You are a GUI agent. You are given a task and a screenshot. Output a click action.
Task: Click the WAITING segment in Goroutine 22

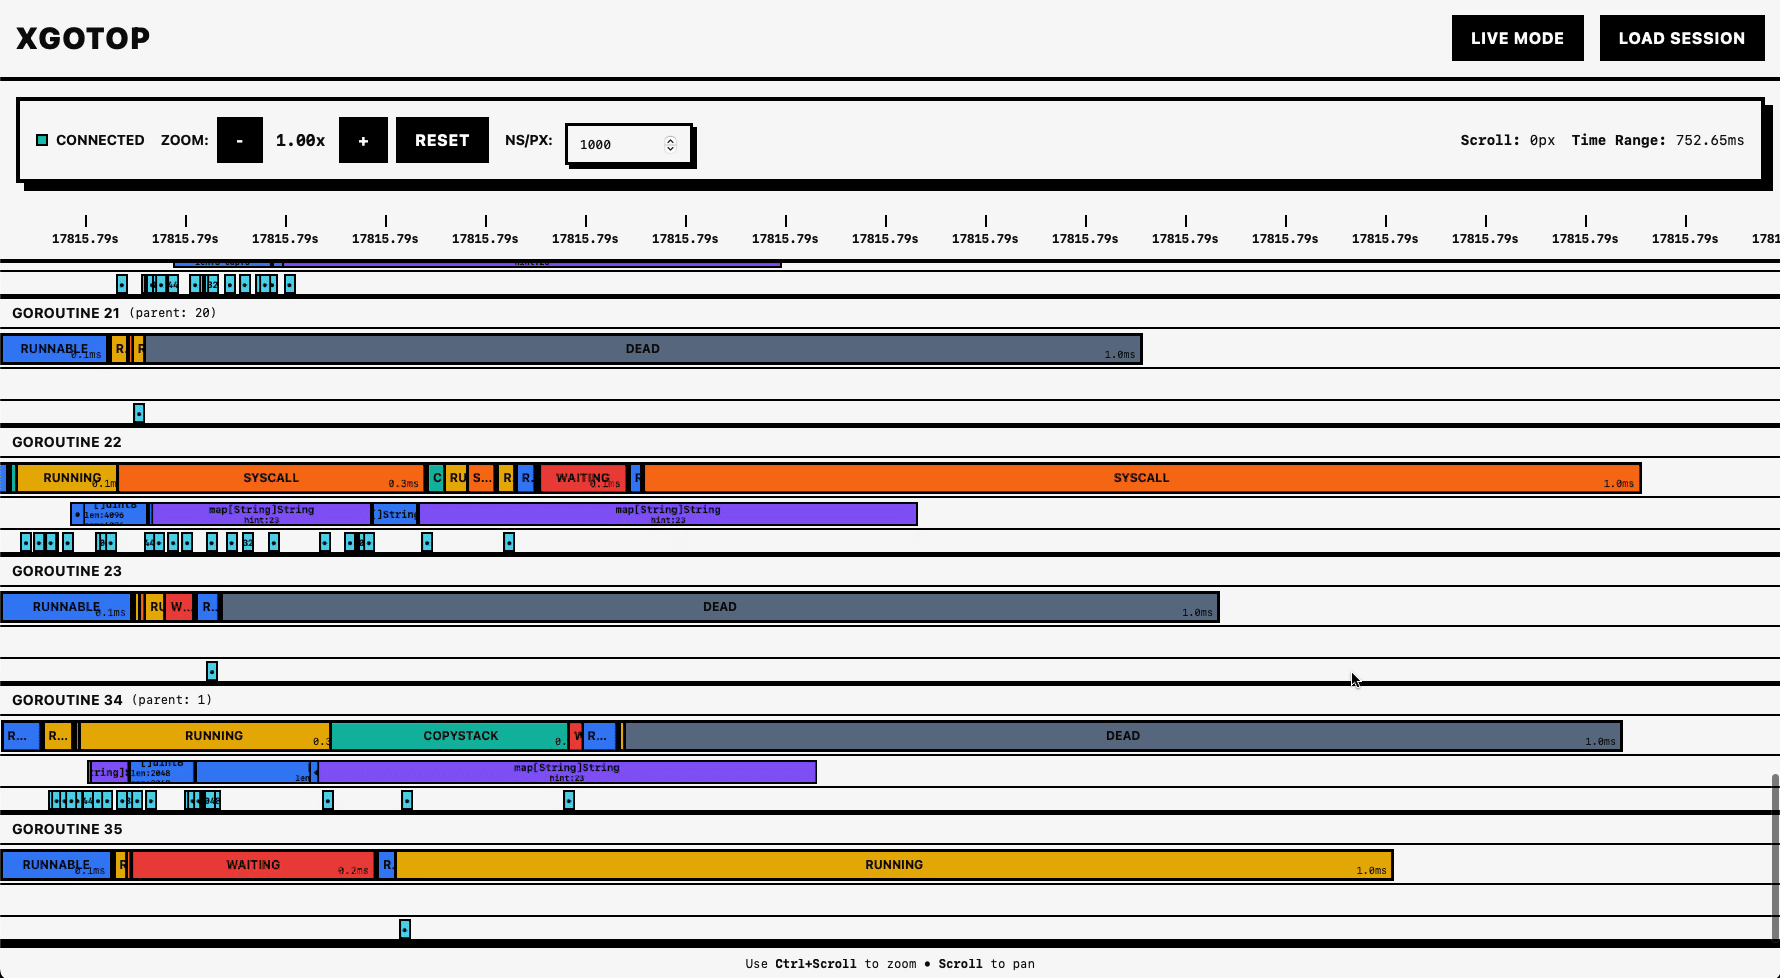(x=582, y=478)
